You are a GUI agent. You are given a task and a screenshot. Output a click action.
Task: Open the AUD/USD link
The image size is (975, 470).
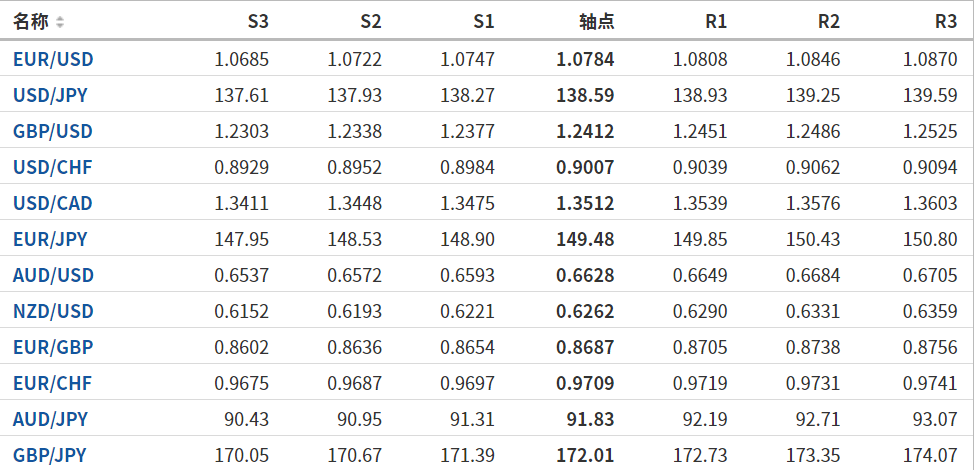53,275
